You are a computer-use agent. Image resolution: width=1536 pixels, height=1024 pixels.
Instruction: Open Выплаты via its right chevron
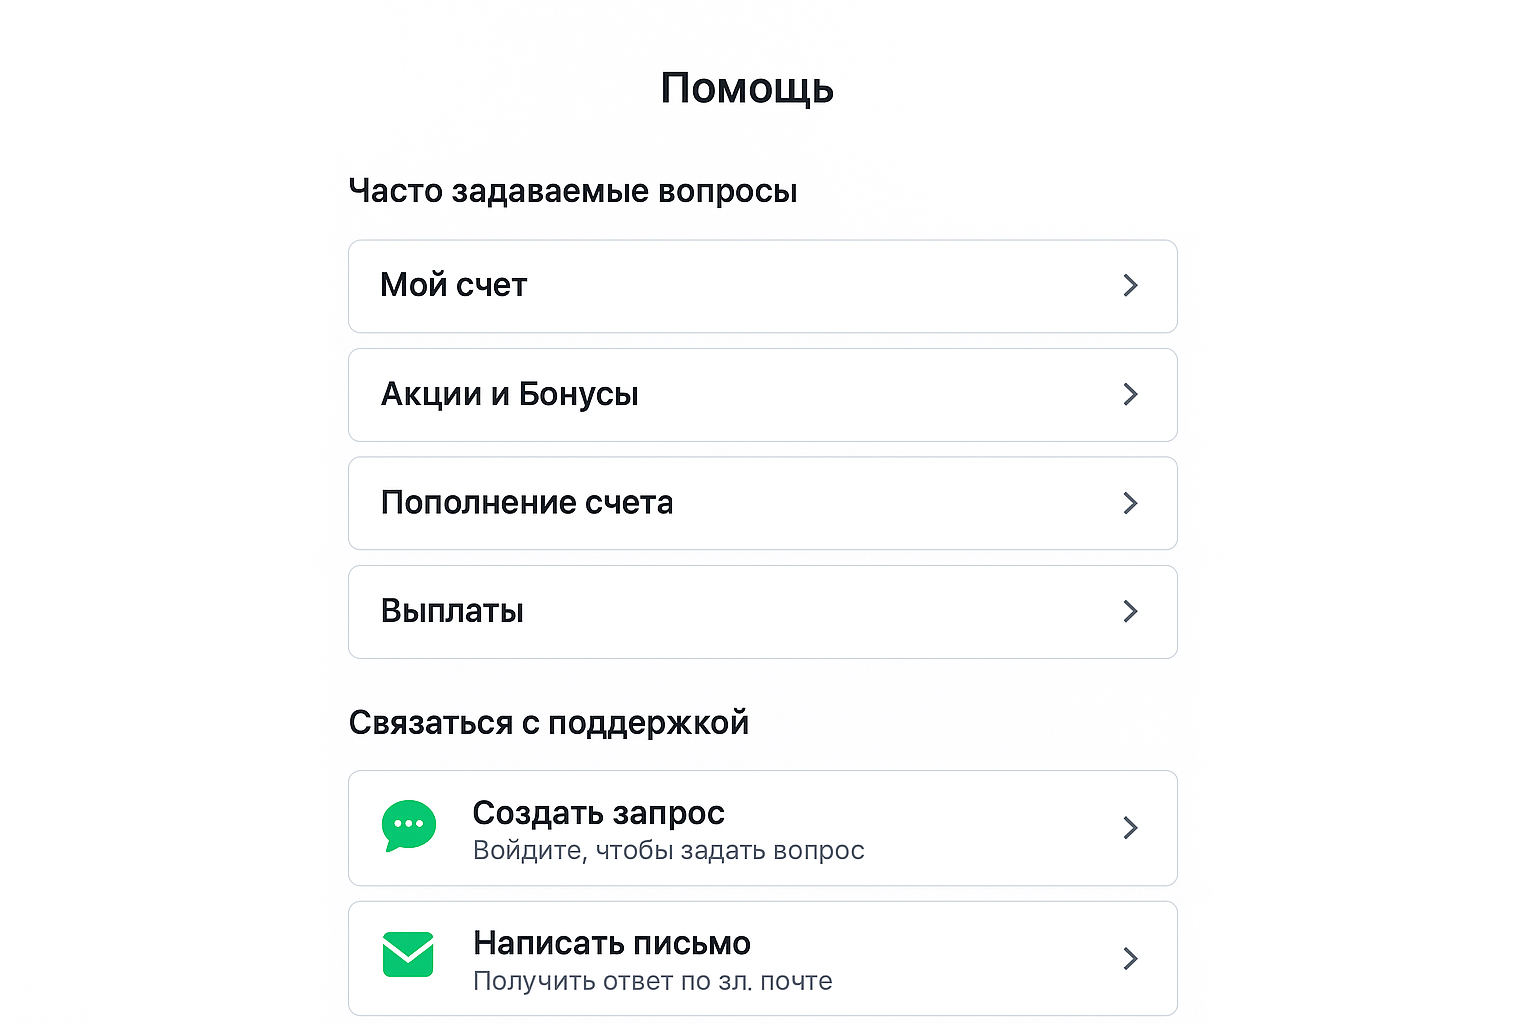[1130, 611]
